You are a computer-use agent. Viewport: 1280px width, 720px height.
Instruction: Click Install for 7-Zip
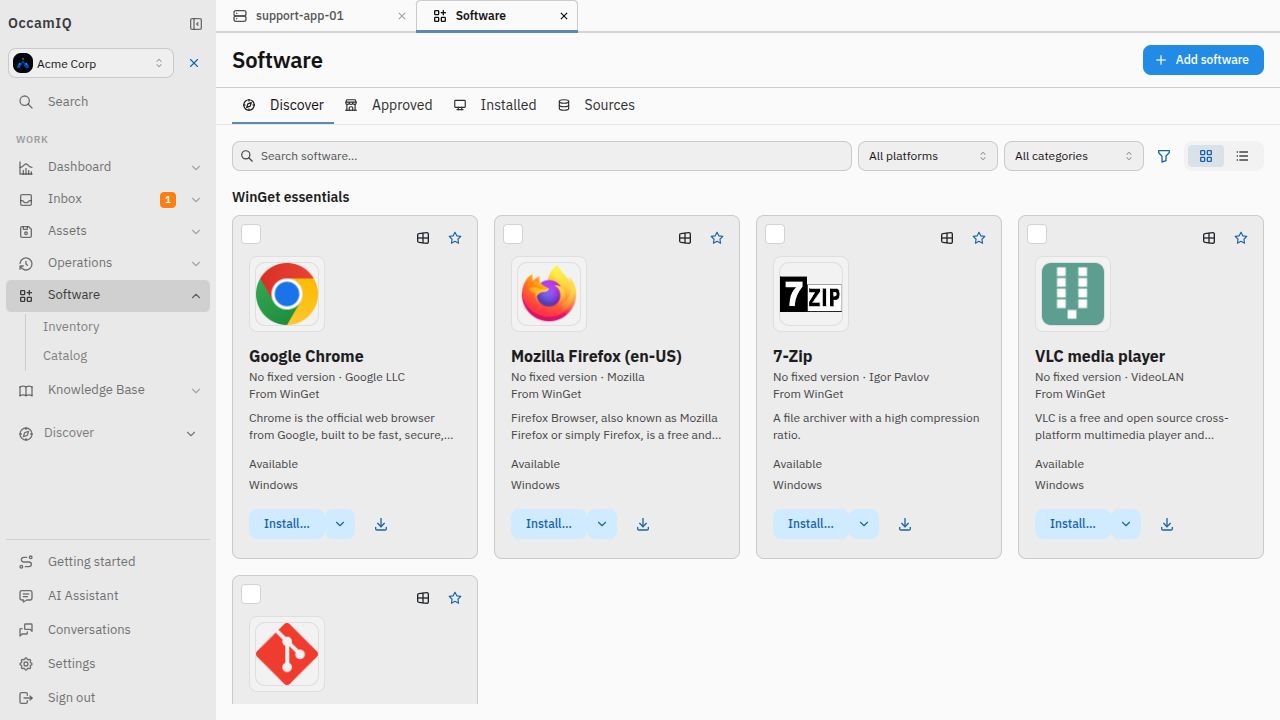tap(811, 524)
